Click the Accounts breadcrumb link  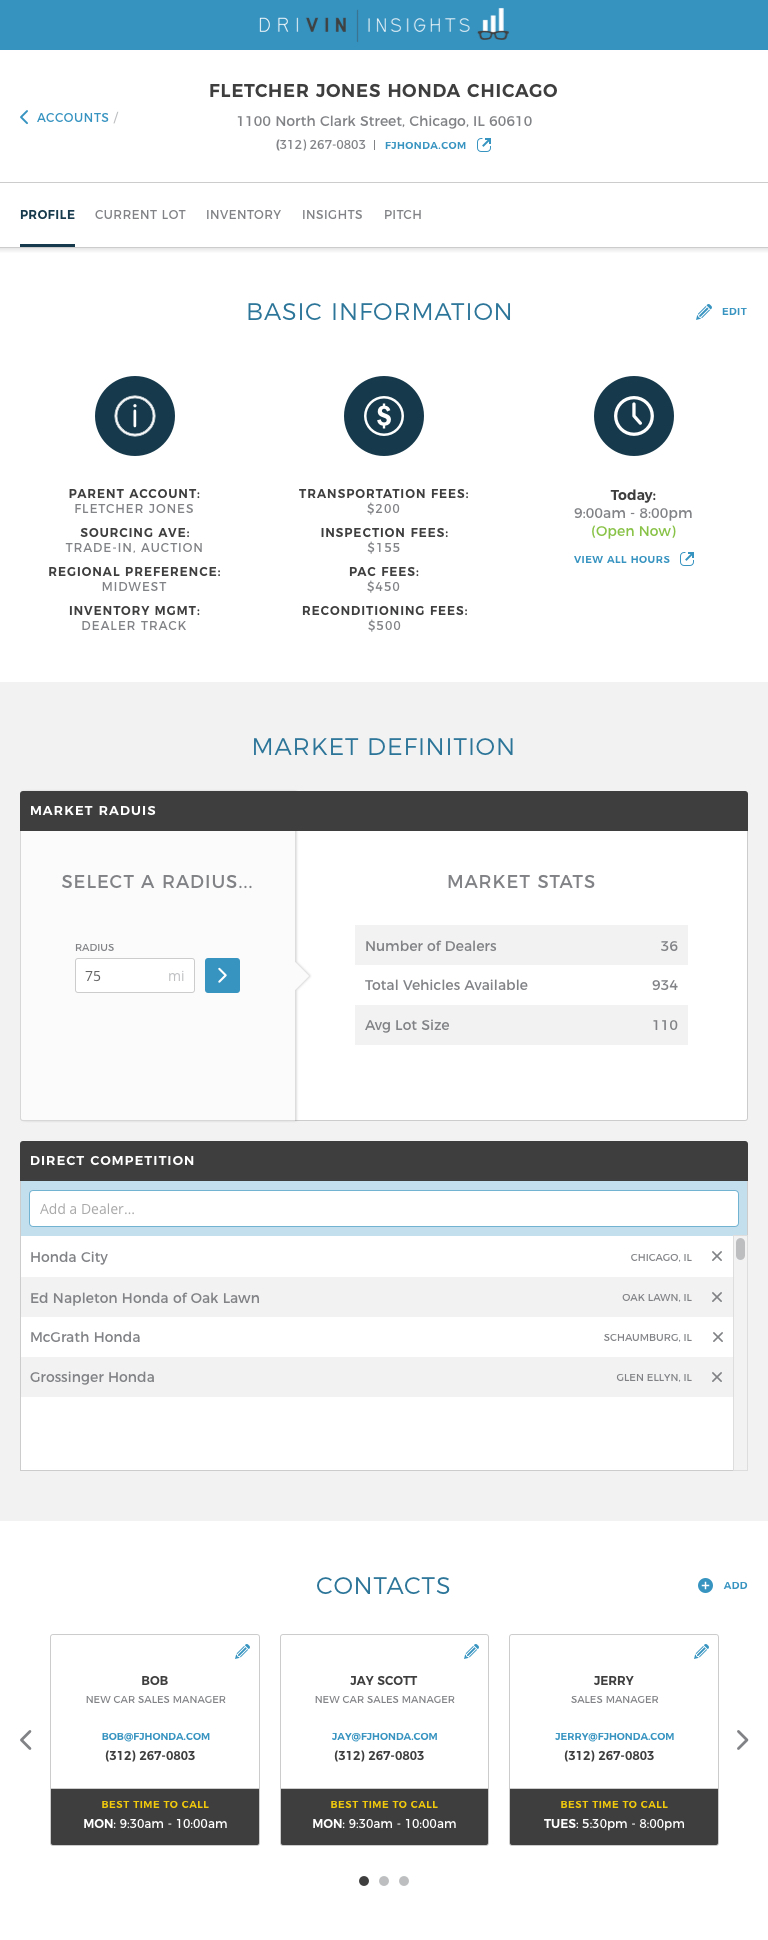73,117
